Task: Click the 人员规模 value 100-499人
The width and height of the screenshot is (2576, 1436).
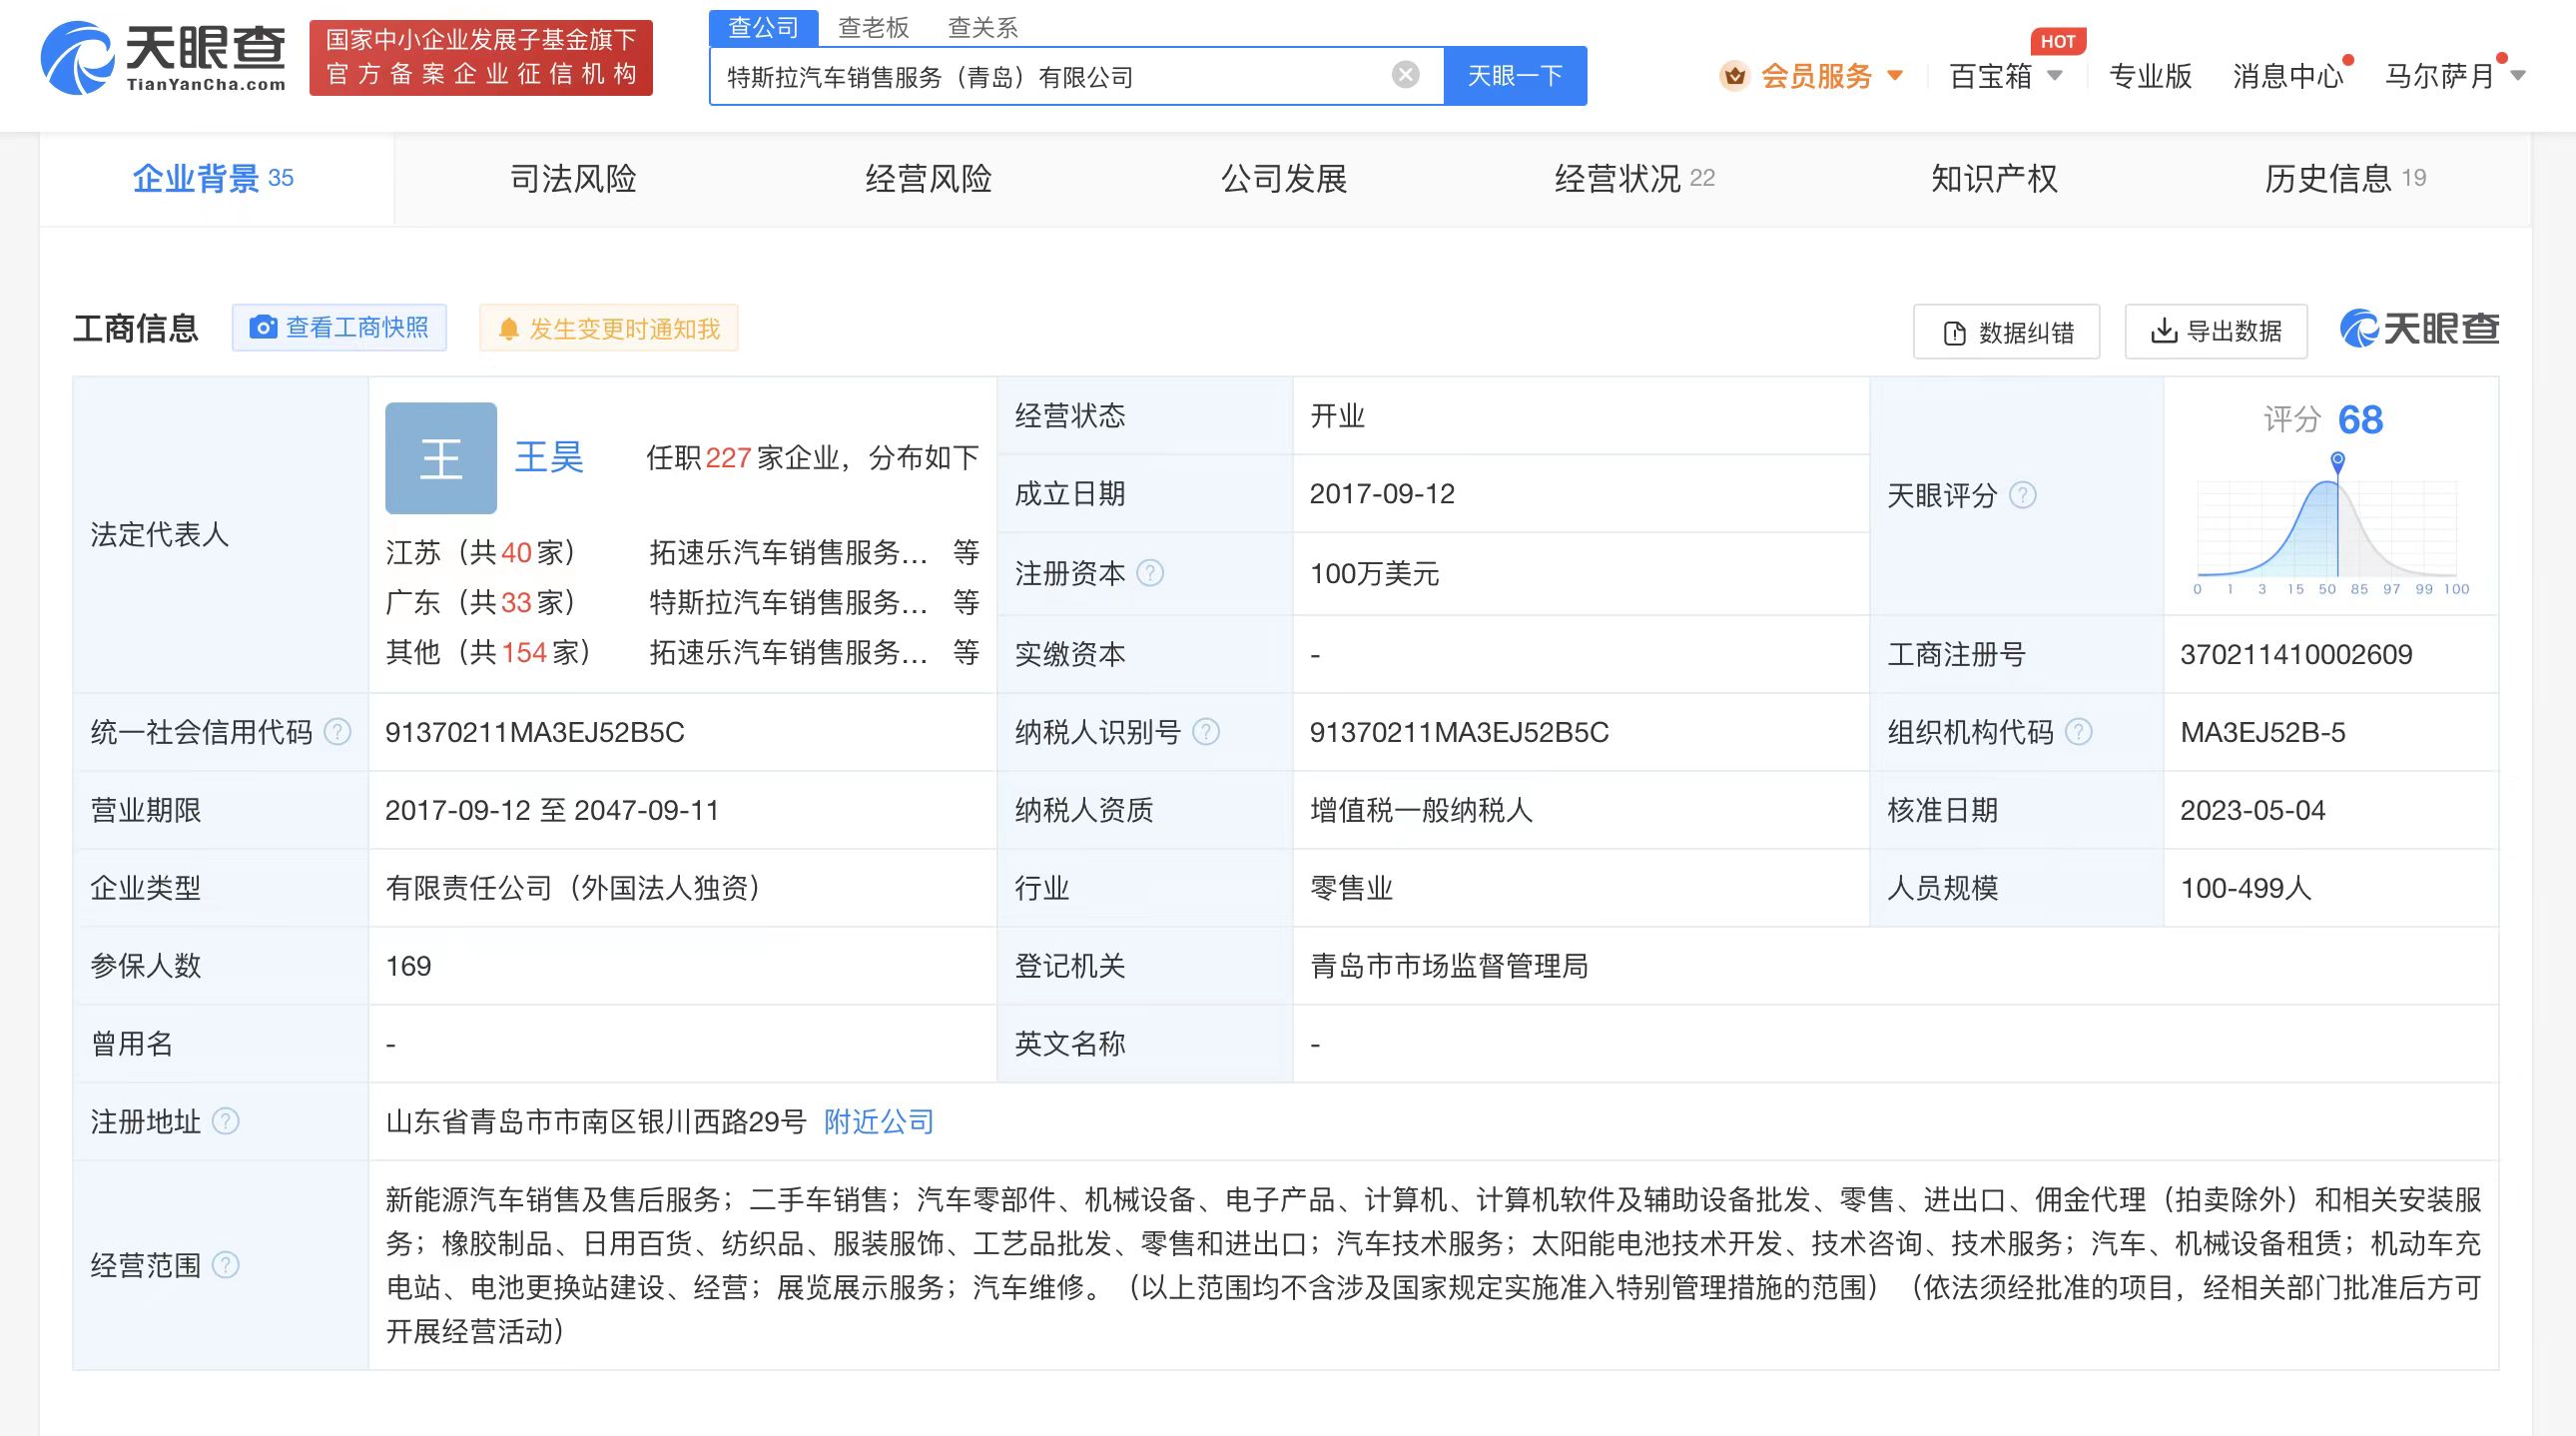Action: click(x=2246, y=888)
